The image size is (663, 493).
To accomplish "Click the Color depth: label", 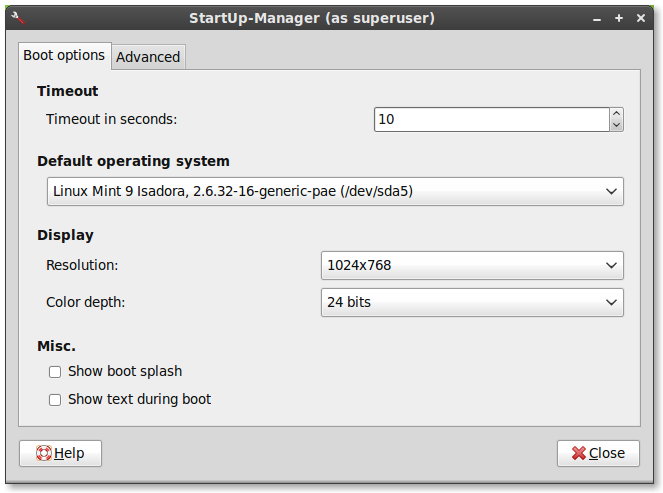I will coord(85,302).
